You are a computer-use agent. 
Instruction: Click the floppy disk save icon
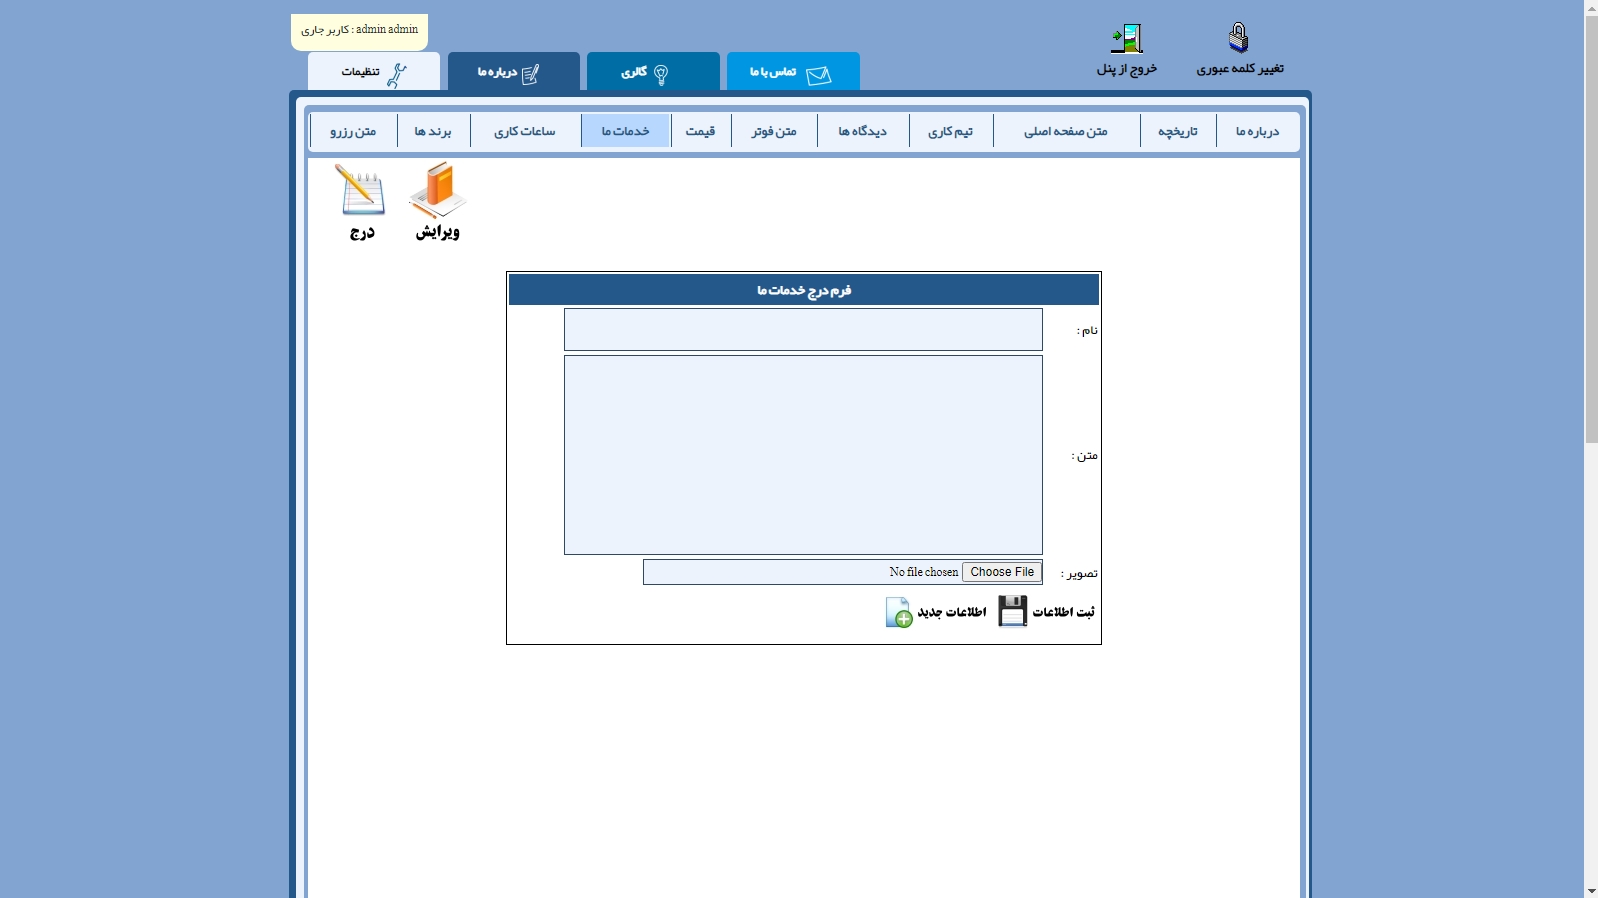(x=1013, y=611)
